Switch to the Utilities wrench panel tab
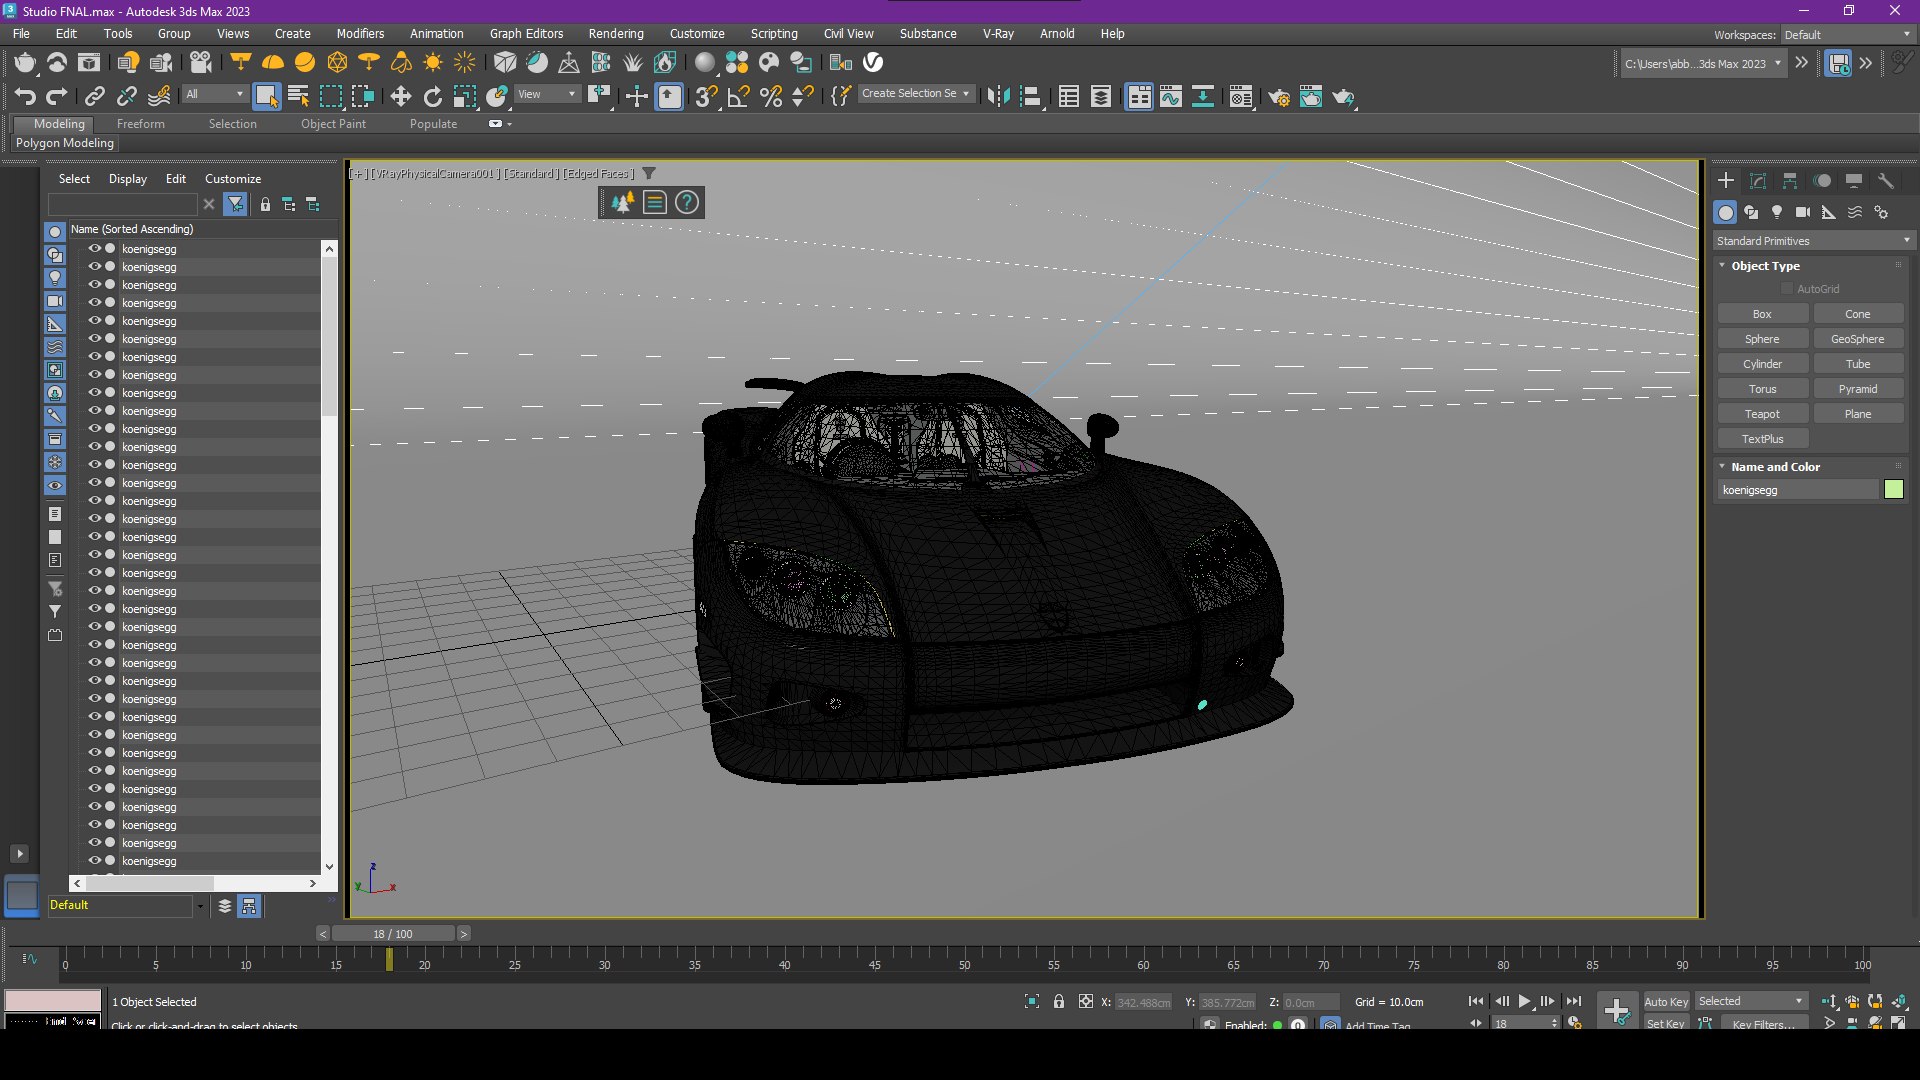 click(1886, 181)
